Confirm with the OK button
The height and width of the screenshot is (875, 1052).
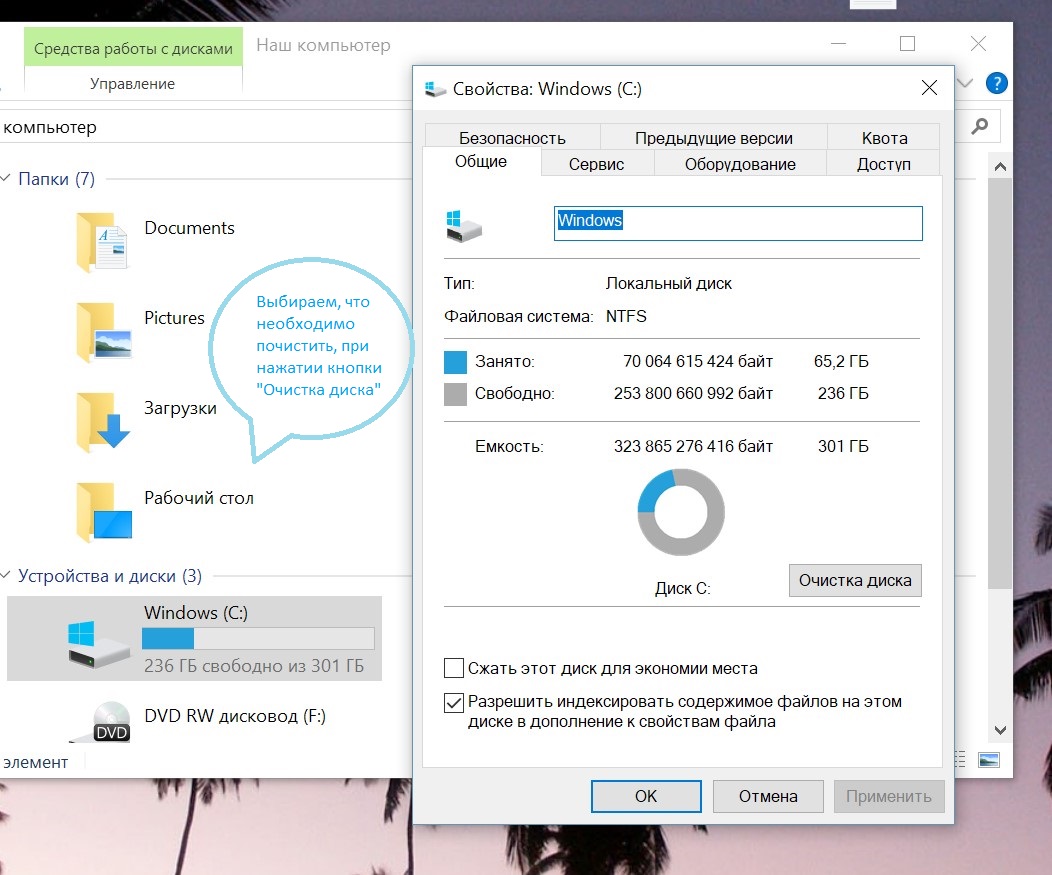click(646, 796)
